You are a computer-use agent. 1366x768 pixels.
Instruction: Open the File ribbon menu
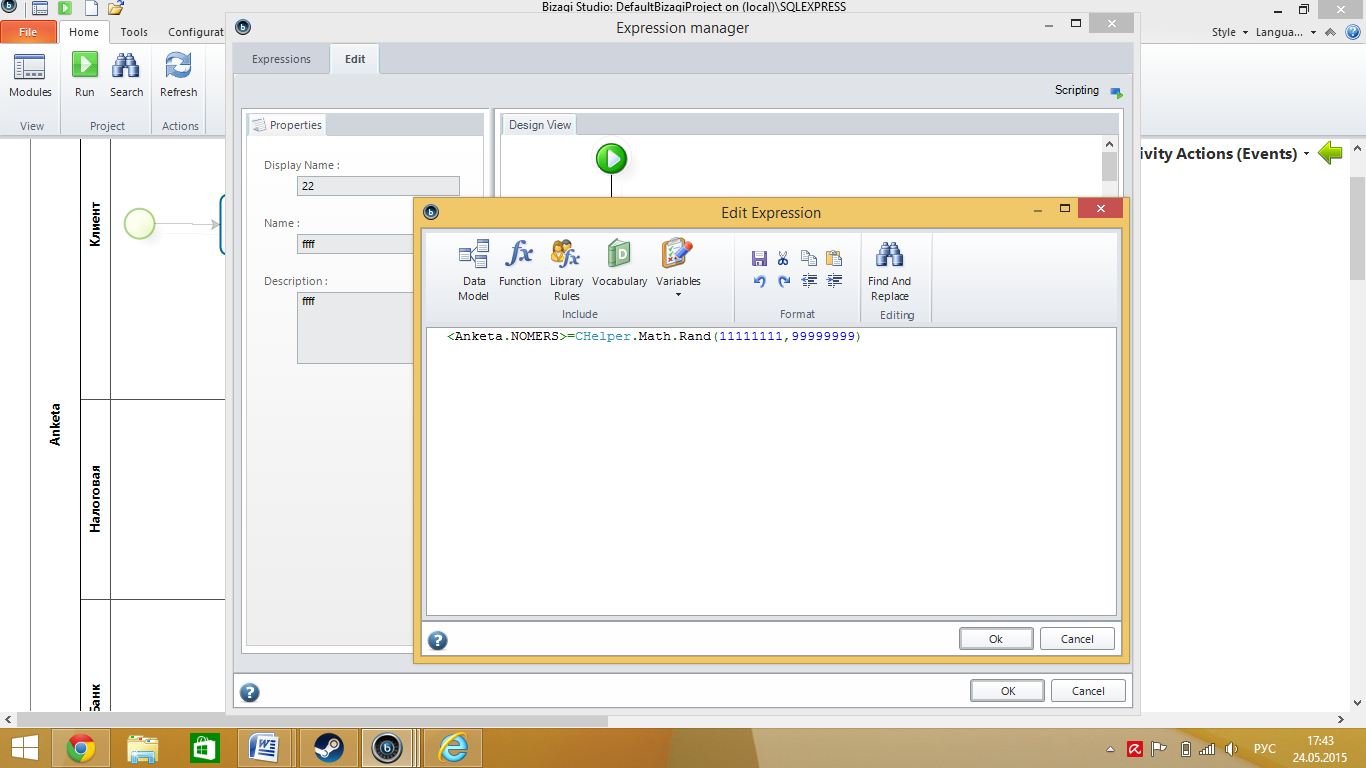(x=28, y=32)
